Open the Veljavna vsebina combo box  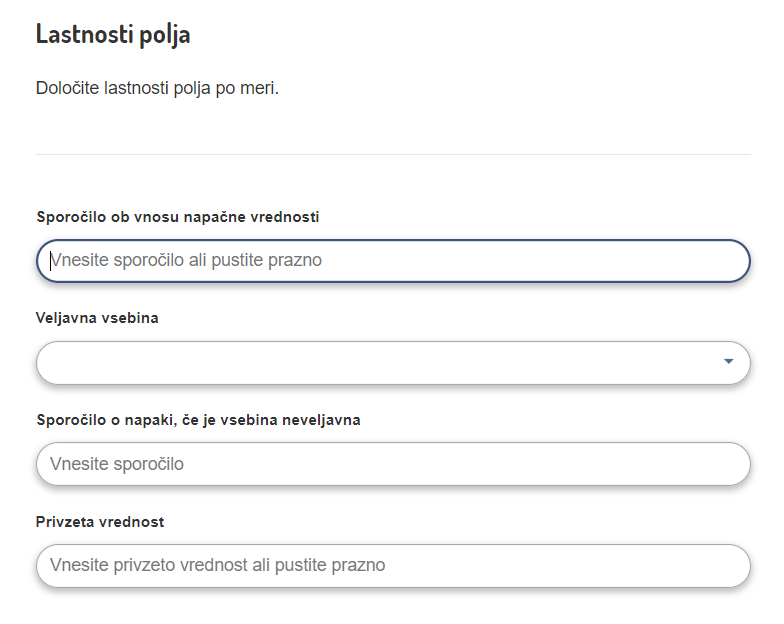(392, 362)
